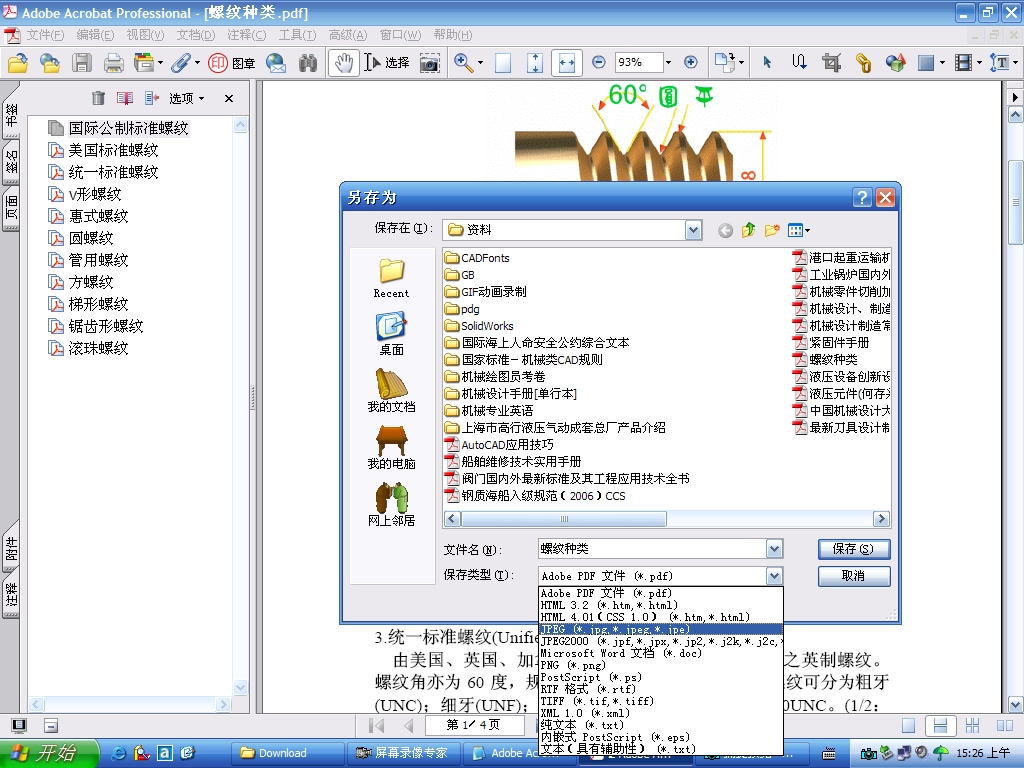Click the Delete bookmark trash icon

point(98,98)
